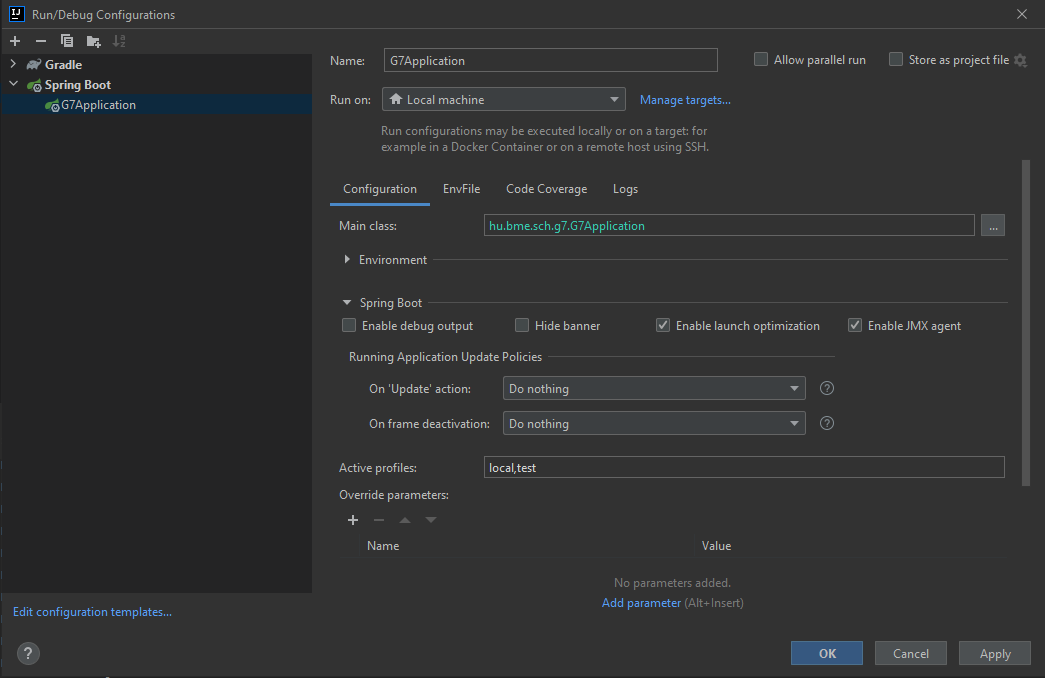This screenshot has height=678, width=1045.
Task: Expand the Gradle tree node
Action: (13, 64)
